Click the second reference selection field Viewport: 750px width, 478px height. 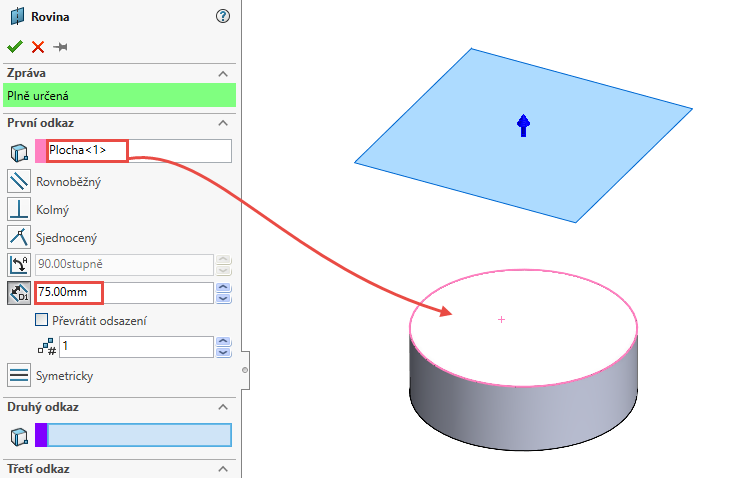(139, 435)
